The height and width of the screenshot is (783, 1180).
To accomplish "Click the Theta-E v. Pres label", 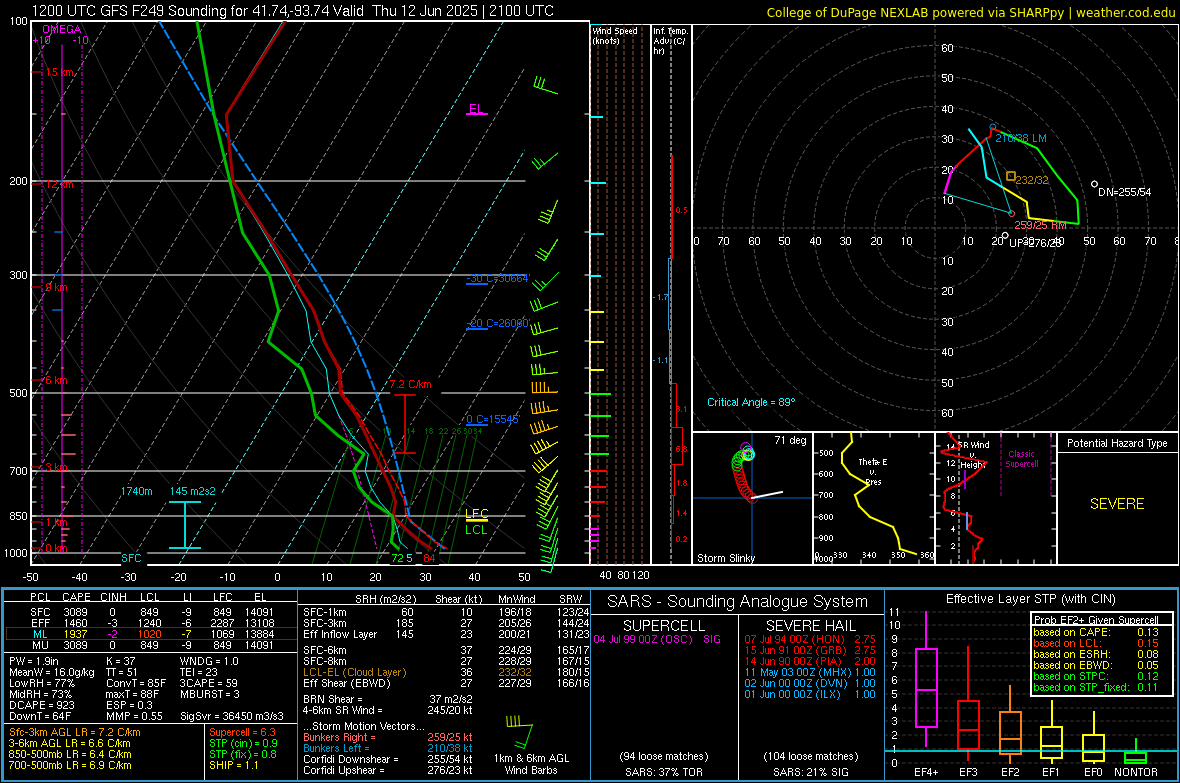I will pyautogui.click(x=873, y=471).
